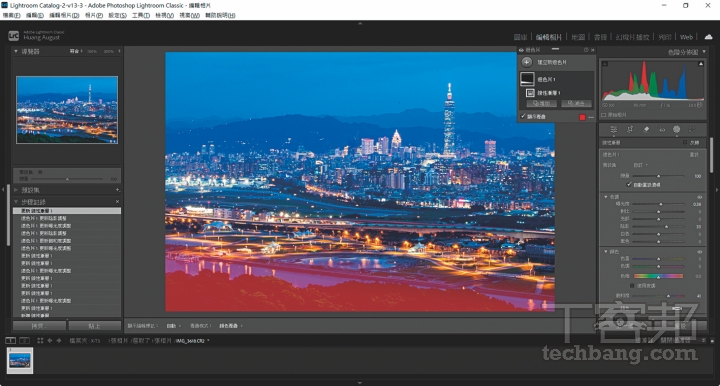Screen dimensions: 720x386
Task: Hide right panel group arrow
Action: [x=717, y=189]
